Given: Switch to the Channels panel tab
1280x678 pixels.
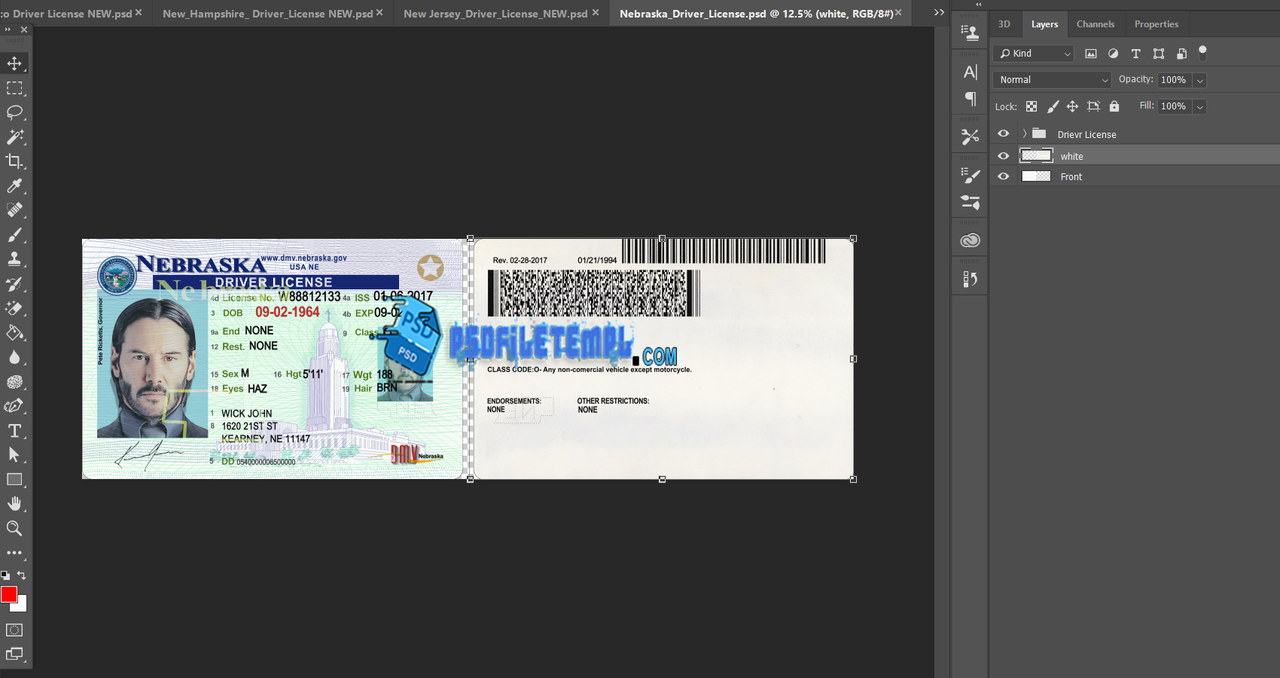Looking at the screenshot, I should [1096, 24].
